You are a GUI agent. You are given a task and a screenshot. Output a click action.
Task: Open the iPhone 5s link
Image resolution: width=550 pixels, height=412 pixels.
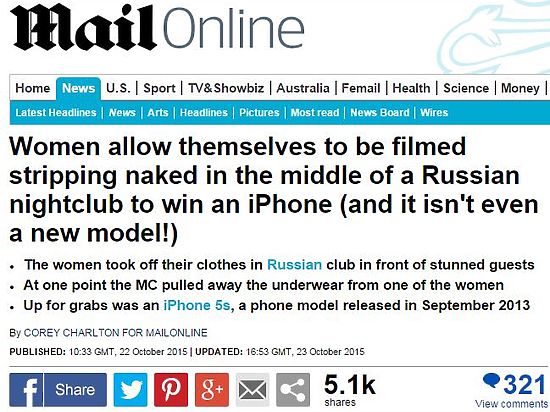click(197, 305)
